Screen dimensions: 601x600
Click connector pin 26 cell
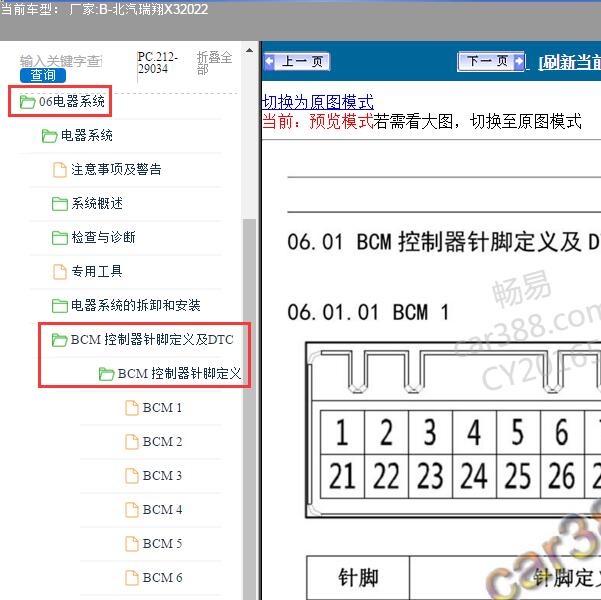point(562,477)
